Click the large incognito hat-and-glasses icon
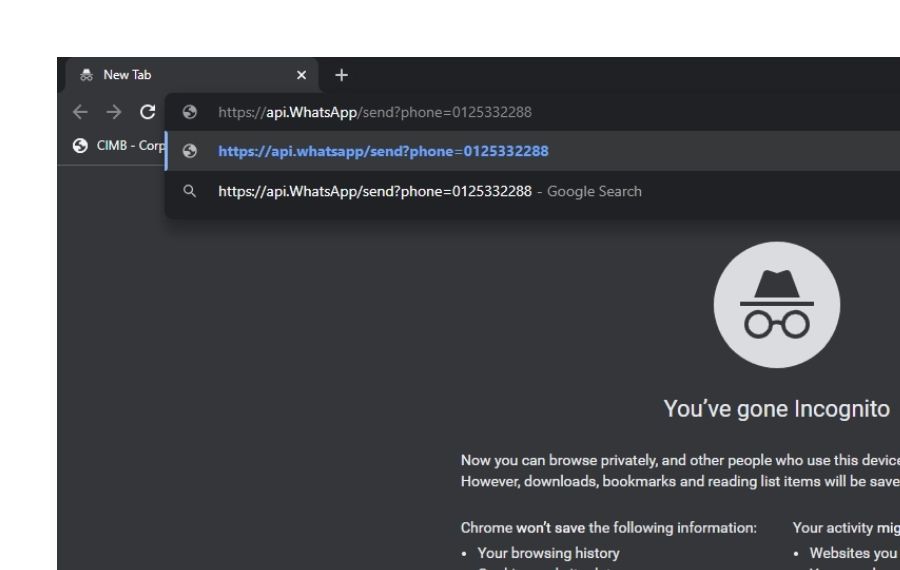This screenshot has width=900, height=570. [x=777, y=305]
